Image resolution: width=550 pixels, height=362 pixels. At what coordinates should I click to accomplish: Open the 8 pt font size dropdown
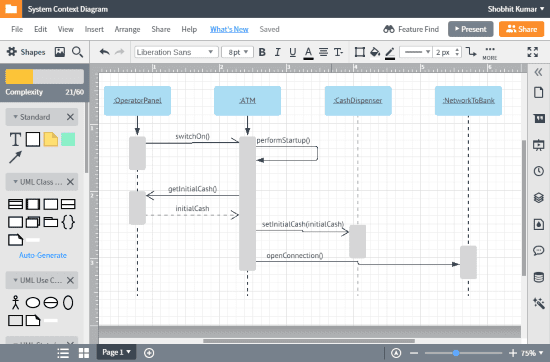[237, 52]
